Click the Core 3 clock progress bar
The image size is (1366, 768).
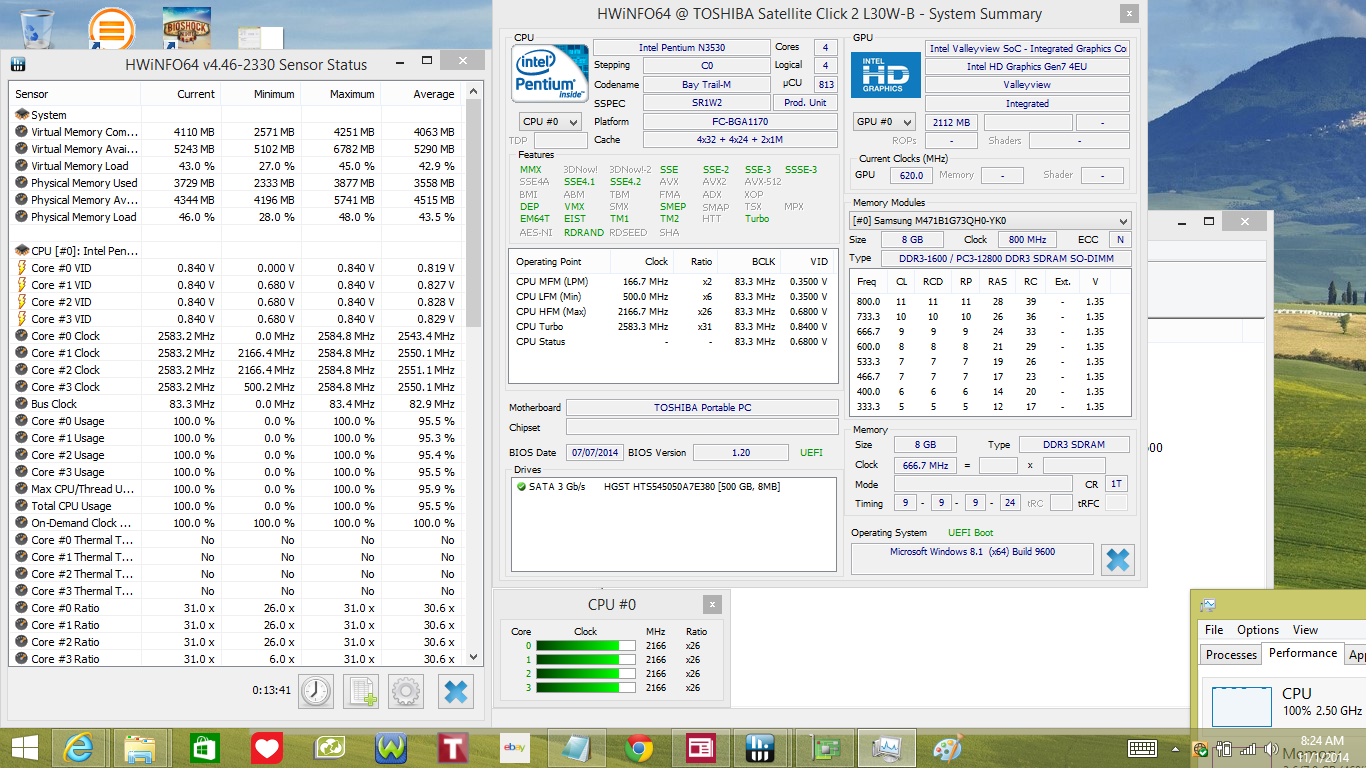(x=585, y=688)
